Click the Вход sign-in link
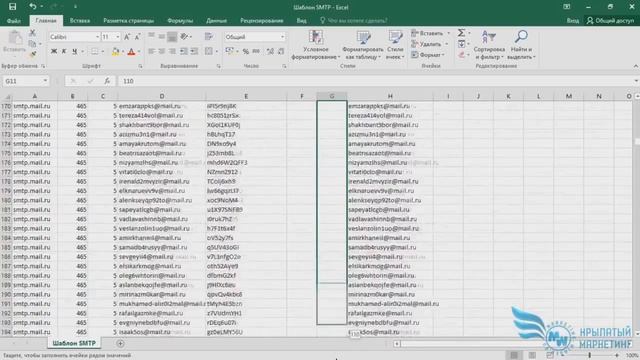The height and width of the screenshot is (360, 640). [573, 20]
